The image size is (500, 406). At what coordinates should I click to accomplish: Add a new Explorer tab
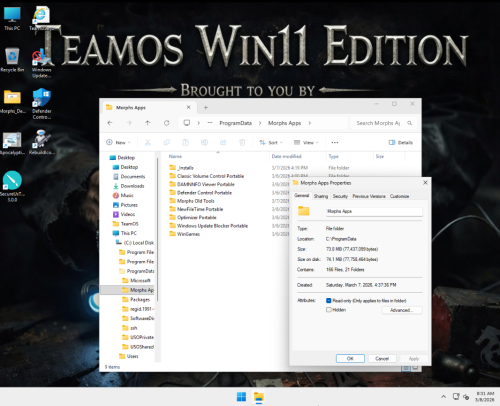(206, 107)
